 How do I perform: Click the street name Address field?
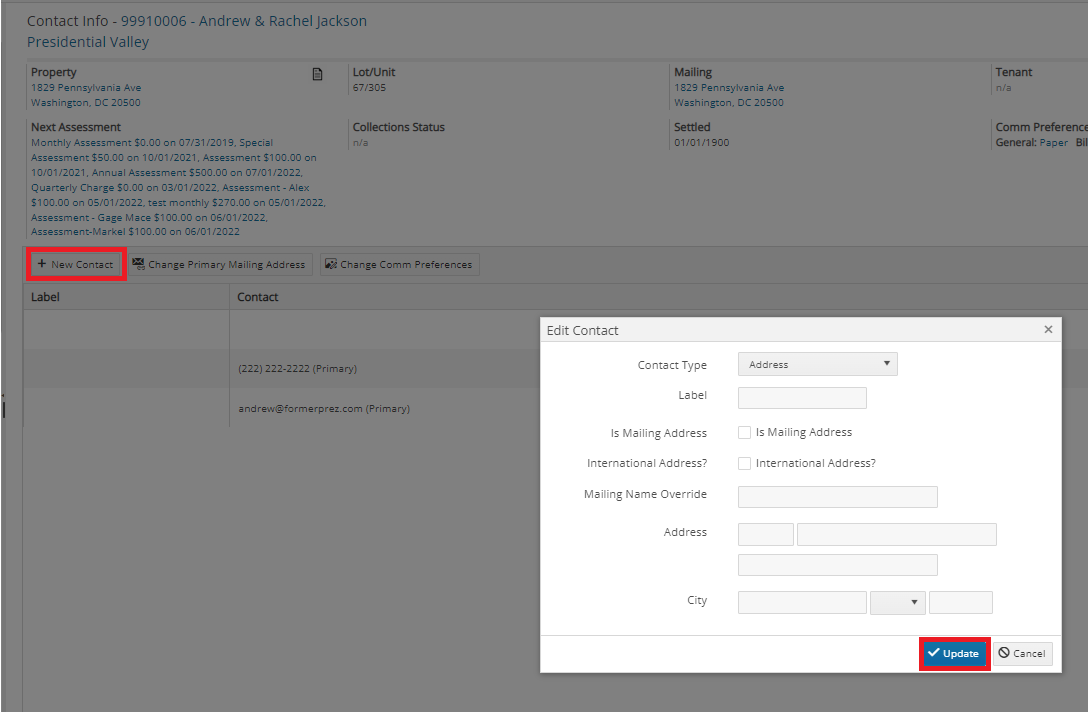pos(896,534)
